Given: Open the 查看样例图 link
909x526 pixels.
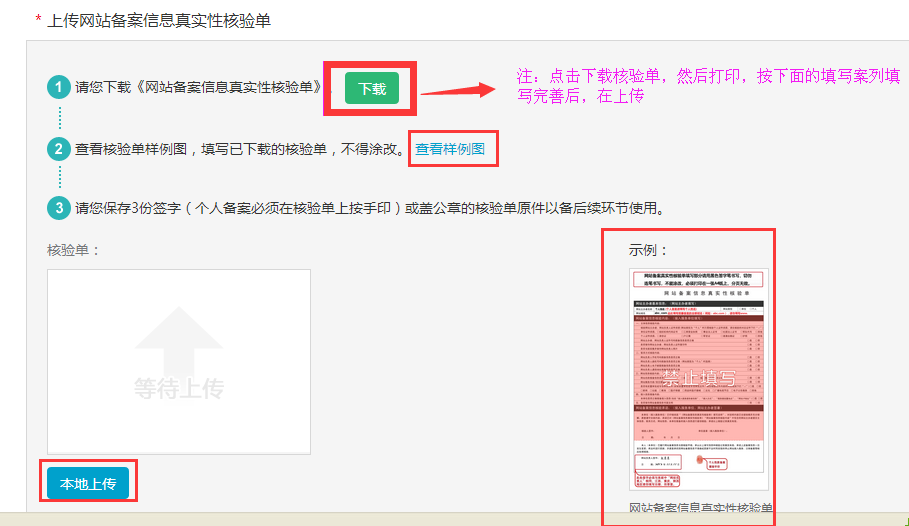Looking at the screenshot, I should point(450,149).
